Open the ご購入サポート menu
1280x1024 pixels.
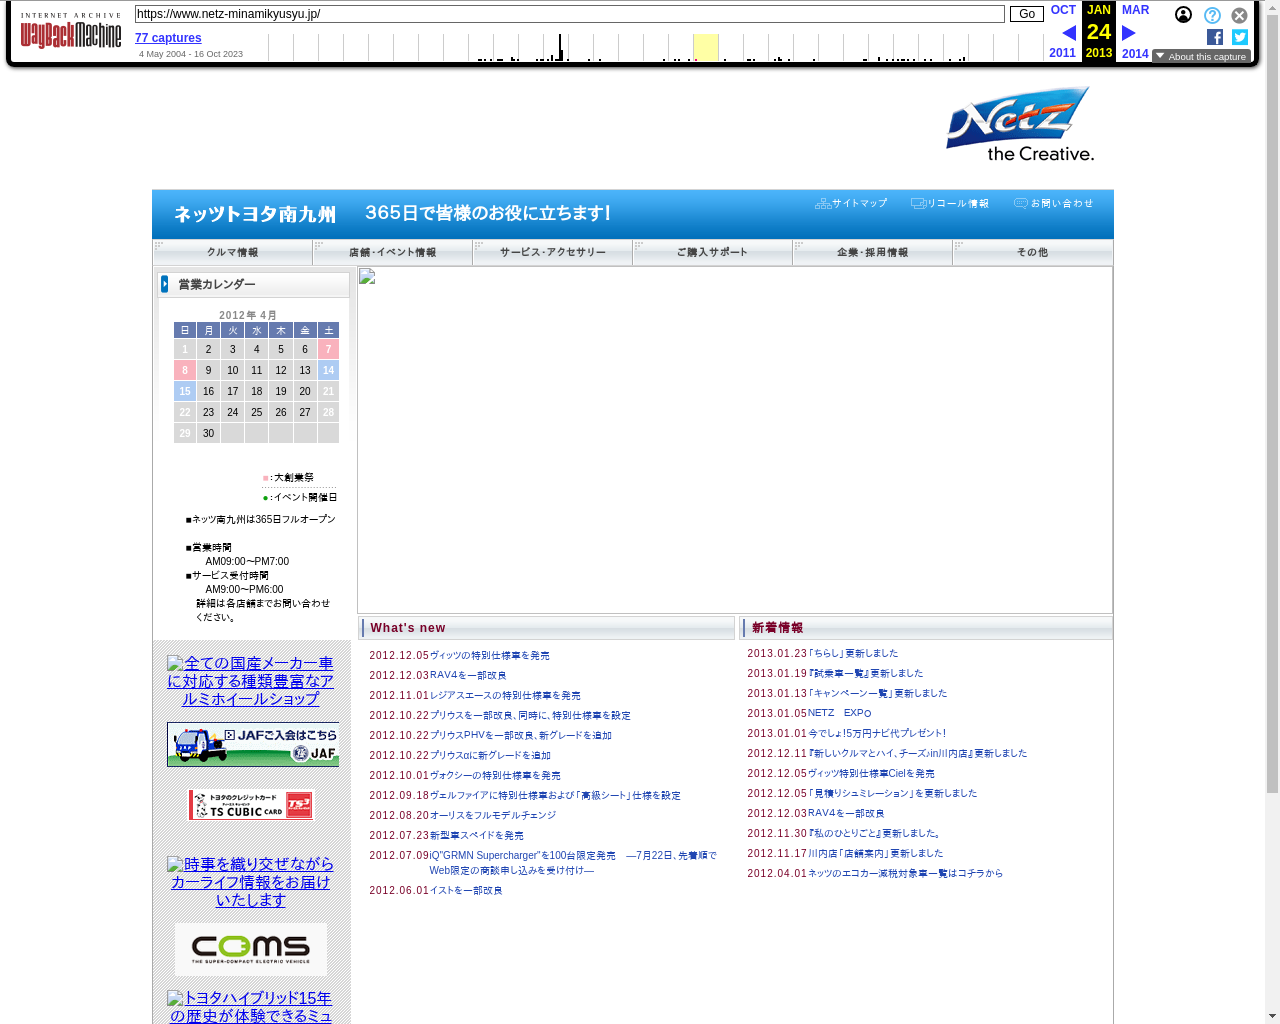(712, 252)
